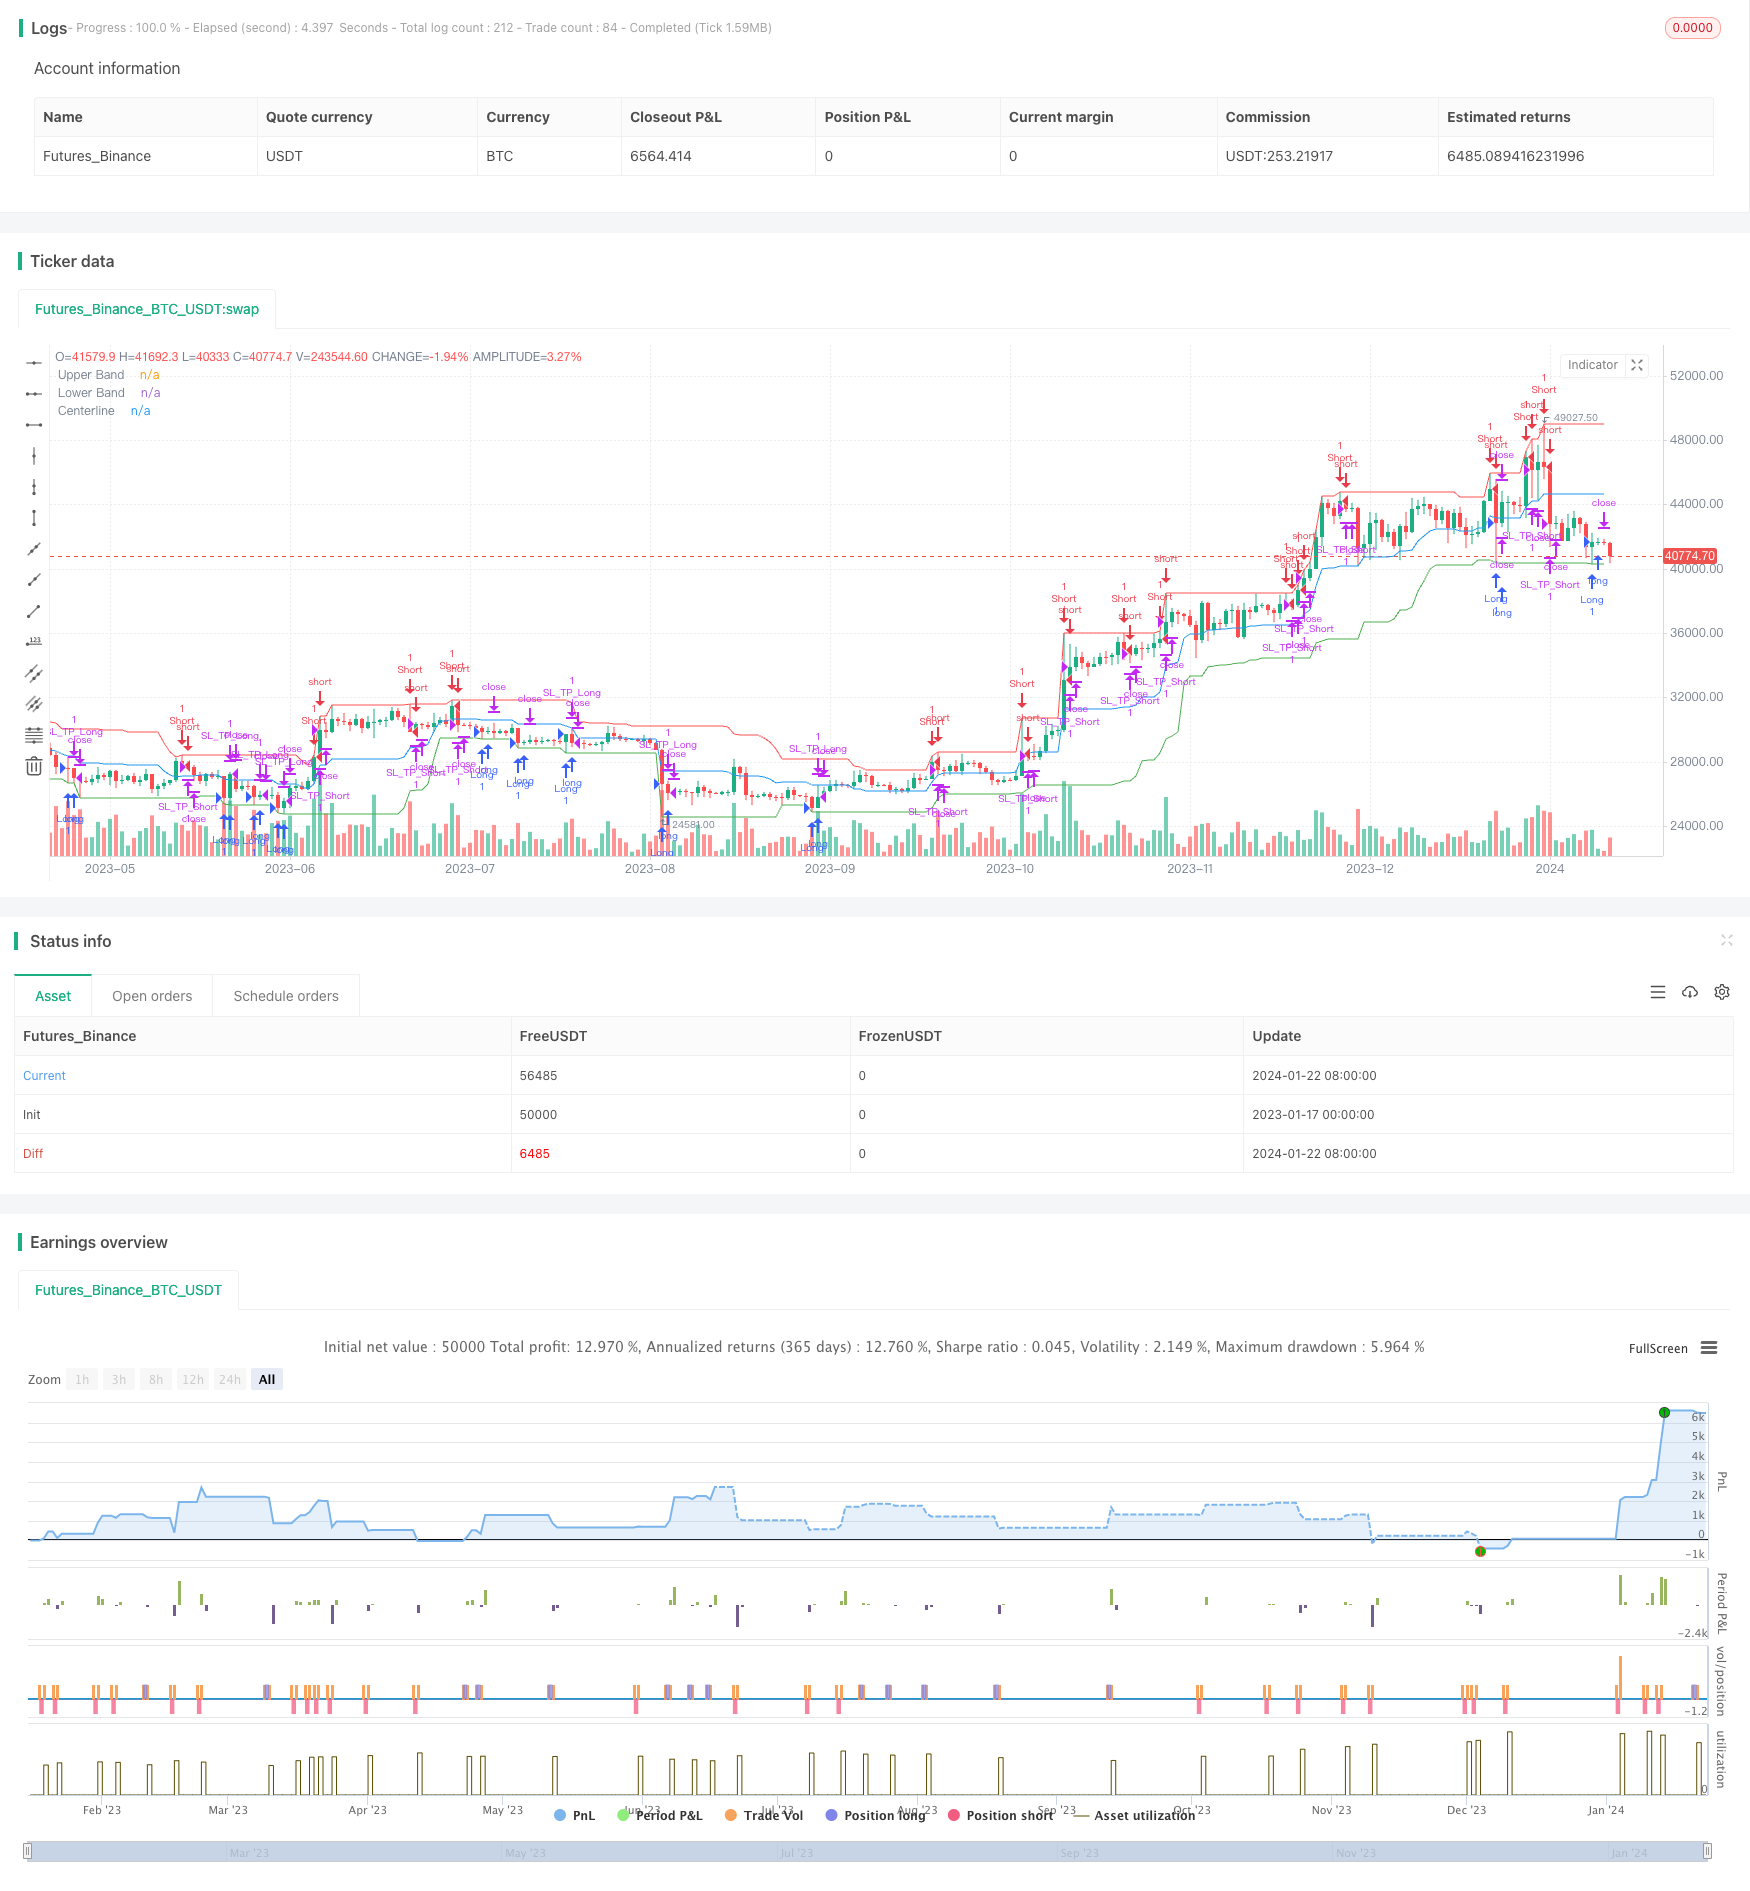
Task: Open the Status info settings gear
Action: pos(1722,992)
